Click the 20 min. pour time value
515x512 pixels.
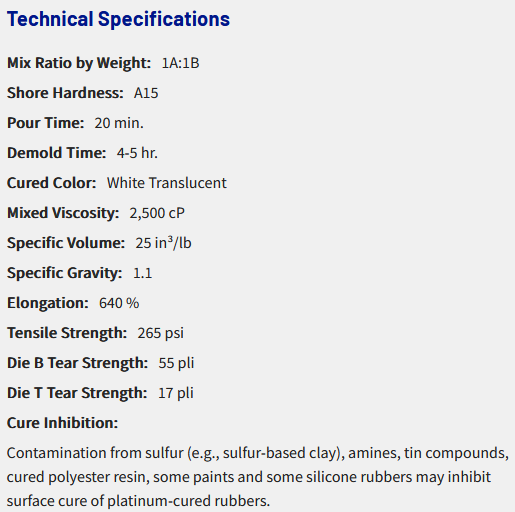(x=119, y=123)
